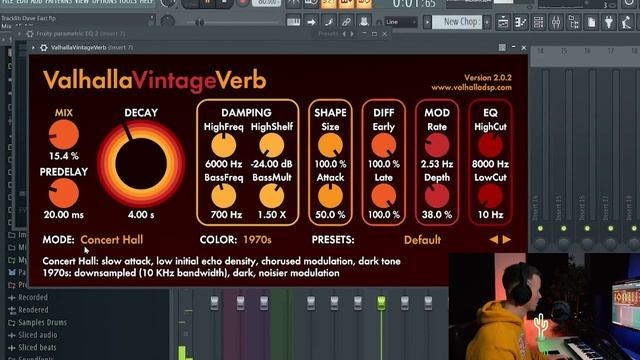Open the www.valhalladsp.com link
Image resolution: width=640 pixels, height=360 pixels.
pyautogui.click(x=471, y=87)
